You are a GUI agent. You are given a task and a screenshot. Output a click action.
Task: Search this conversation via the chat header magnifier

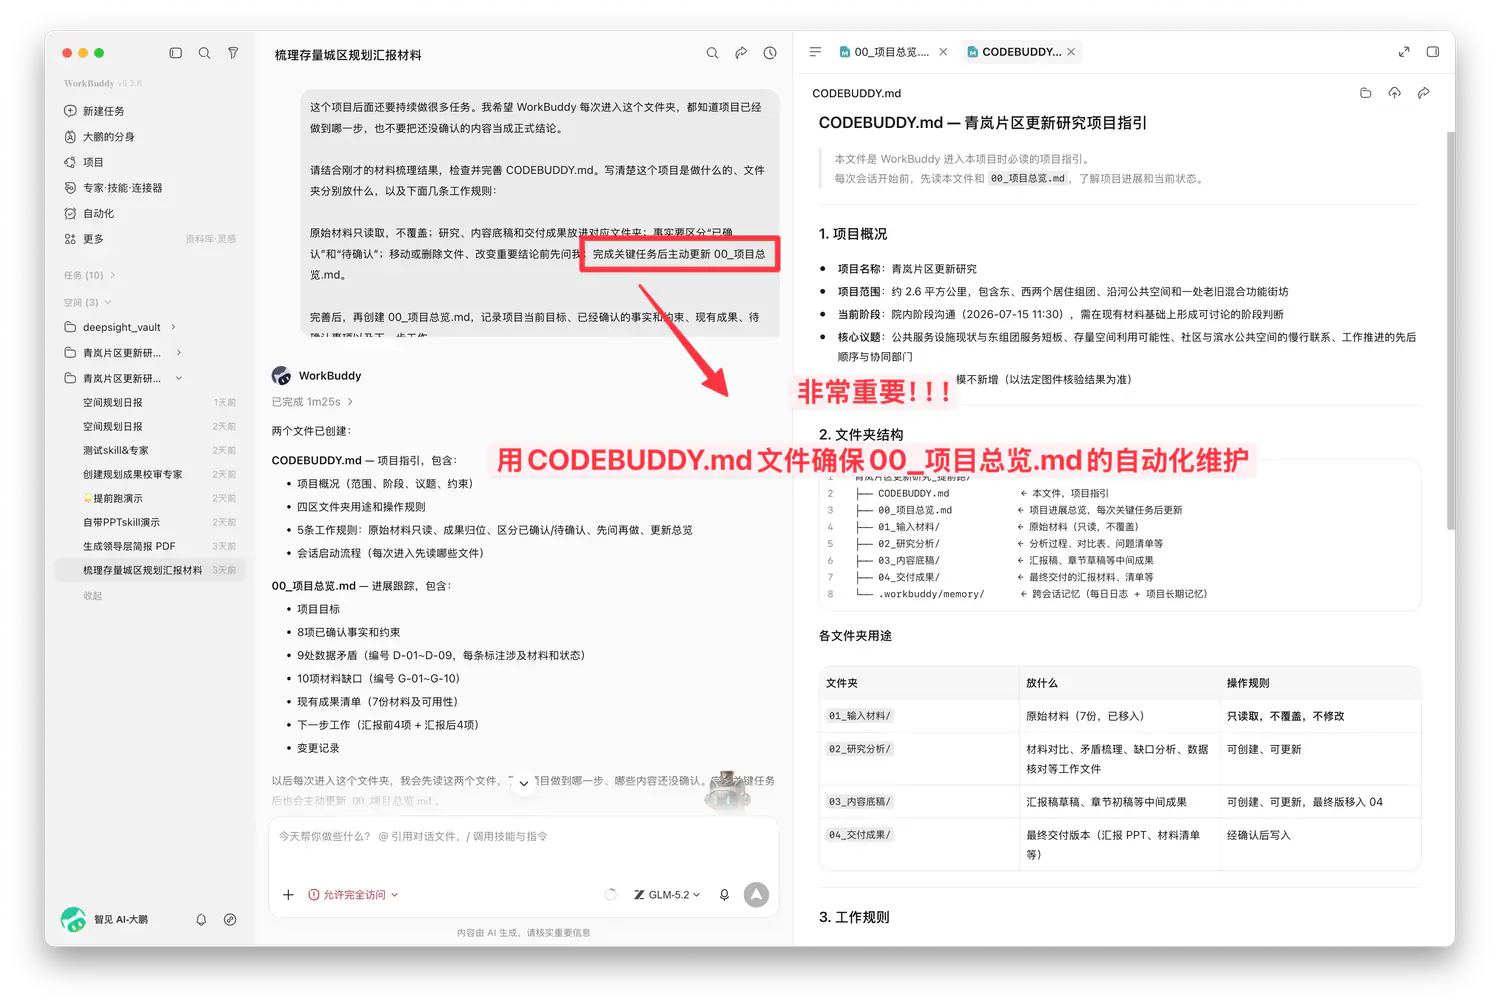pyautogui.click(x=712, y=53)
